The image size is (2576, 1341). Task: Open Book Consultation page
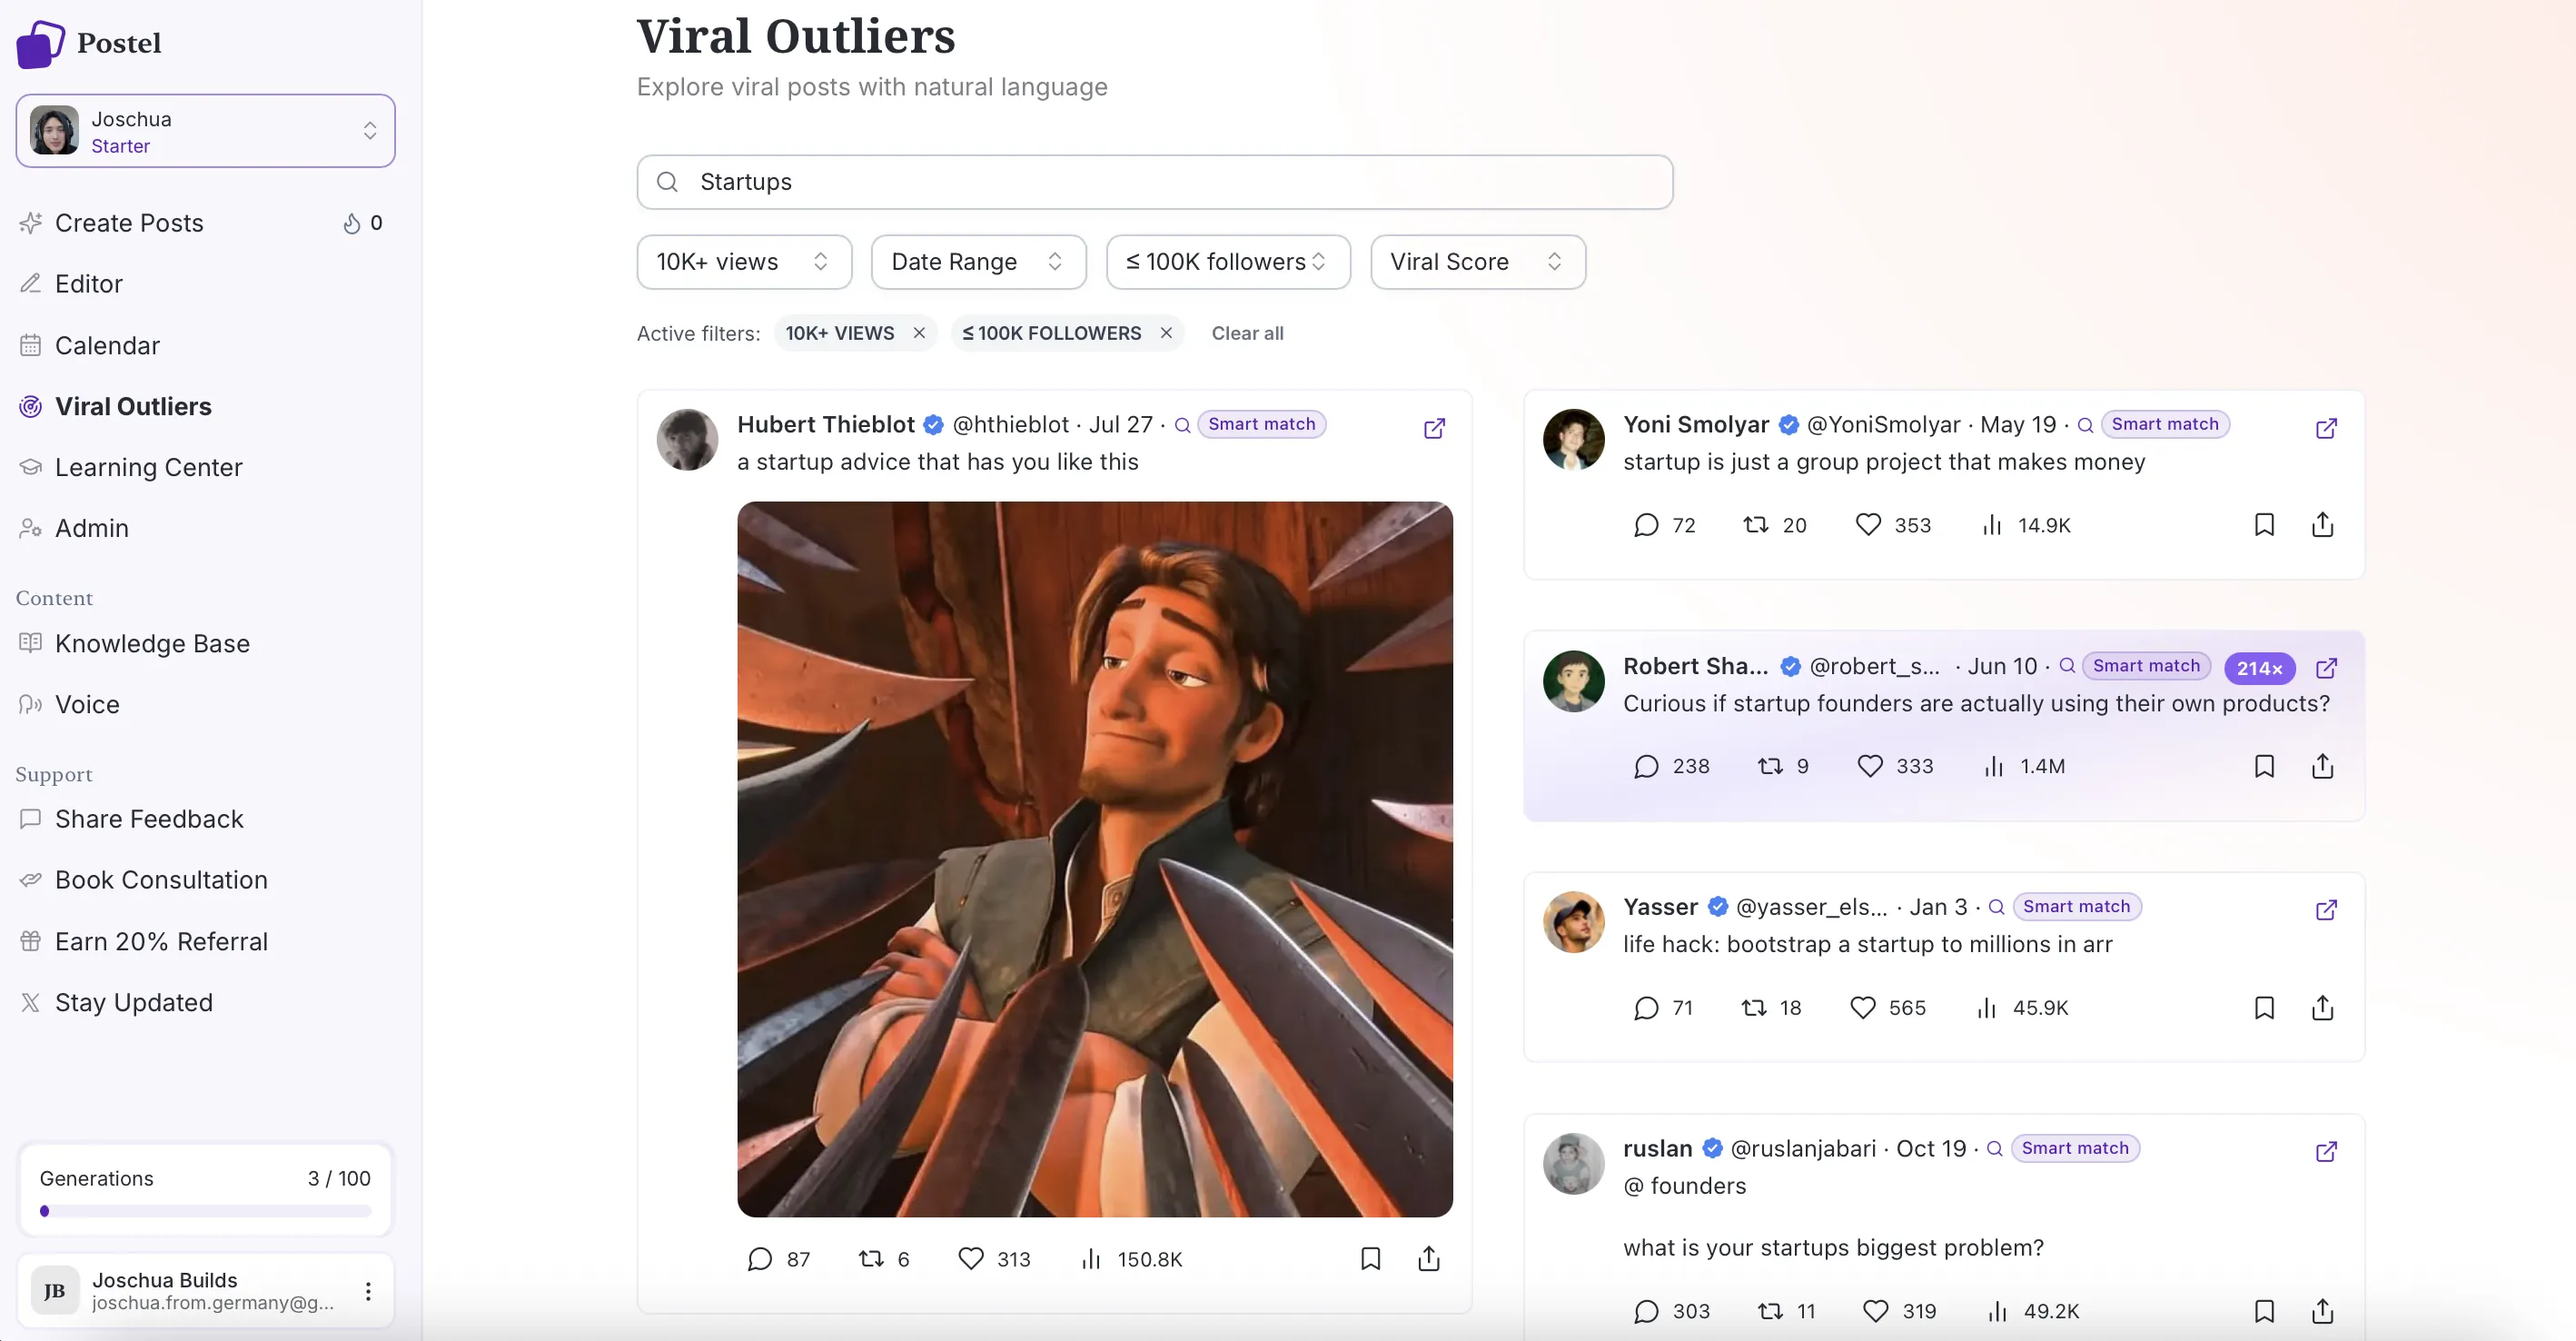tap(160, 880)
